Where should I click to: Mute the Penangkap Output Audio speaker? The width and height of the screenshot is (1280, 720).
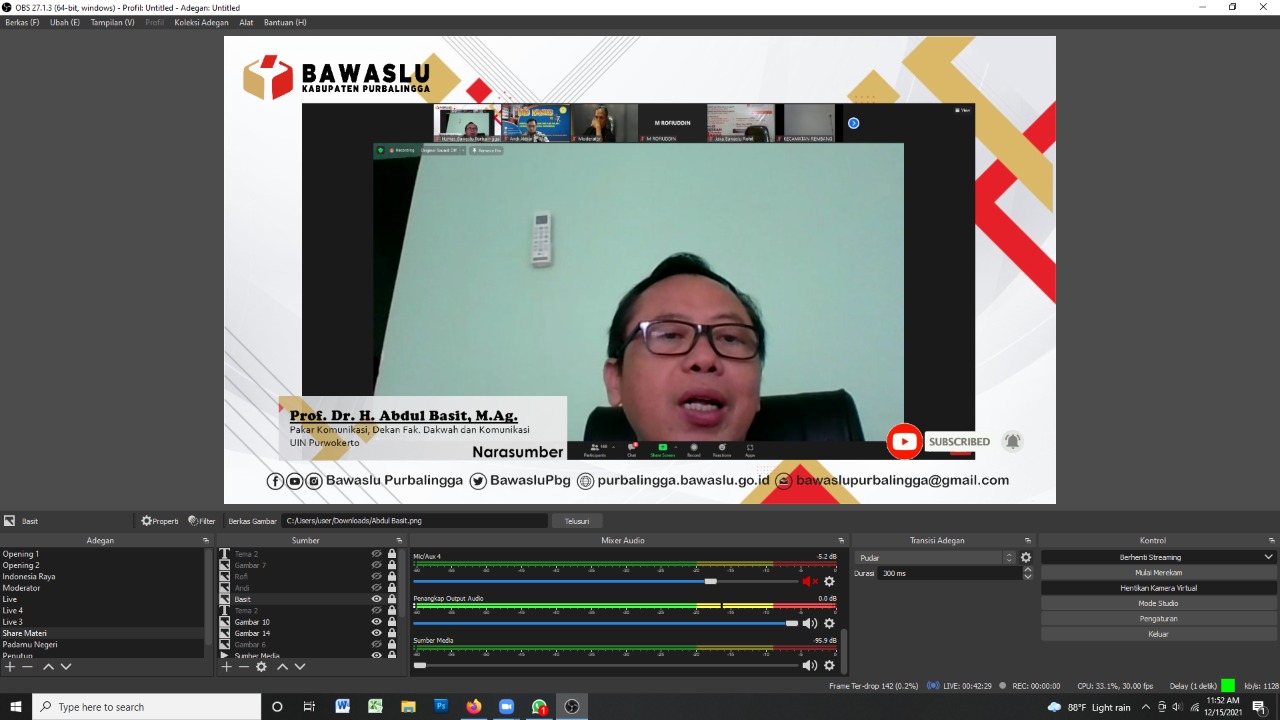809,623
